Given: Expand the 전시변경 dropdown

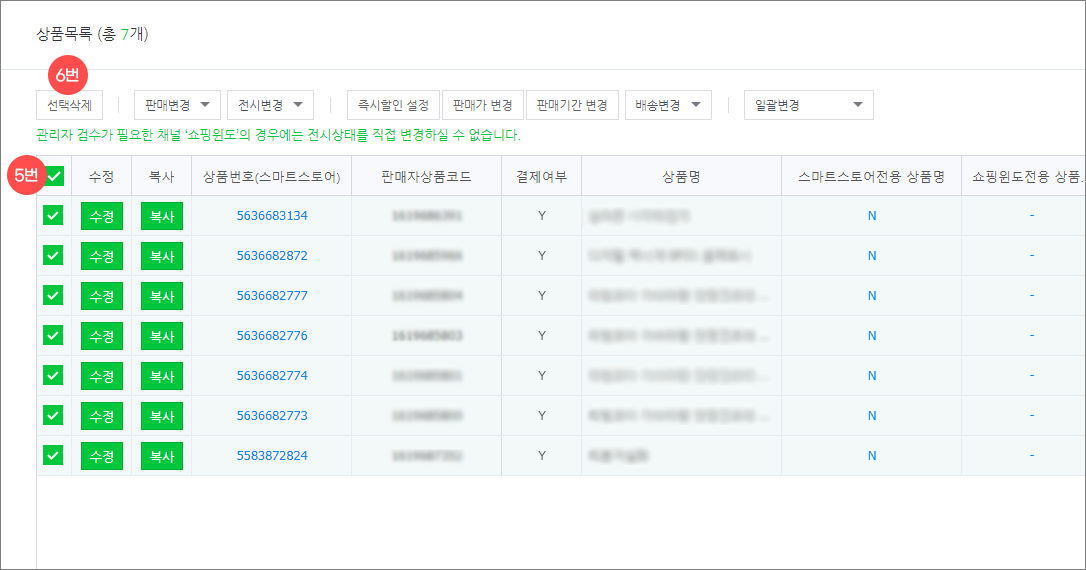Looking at the screenshot, I should [x=270, y=105].
